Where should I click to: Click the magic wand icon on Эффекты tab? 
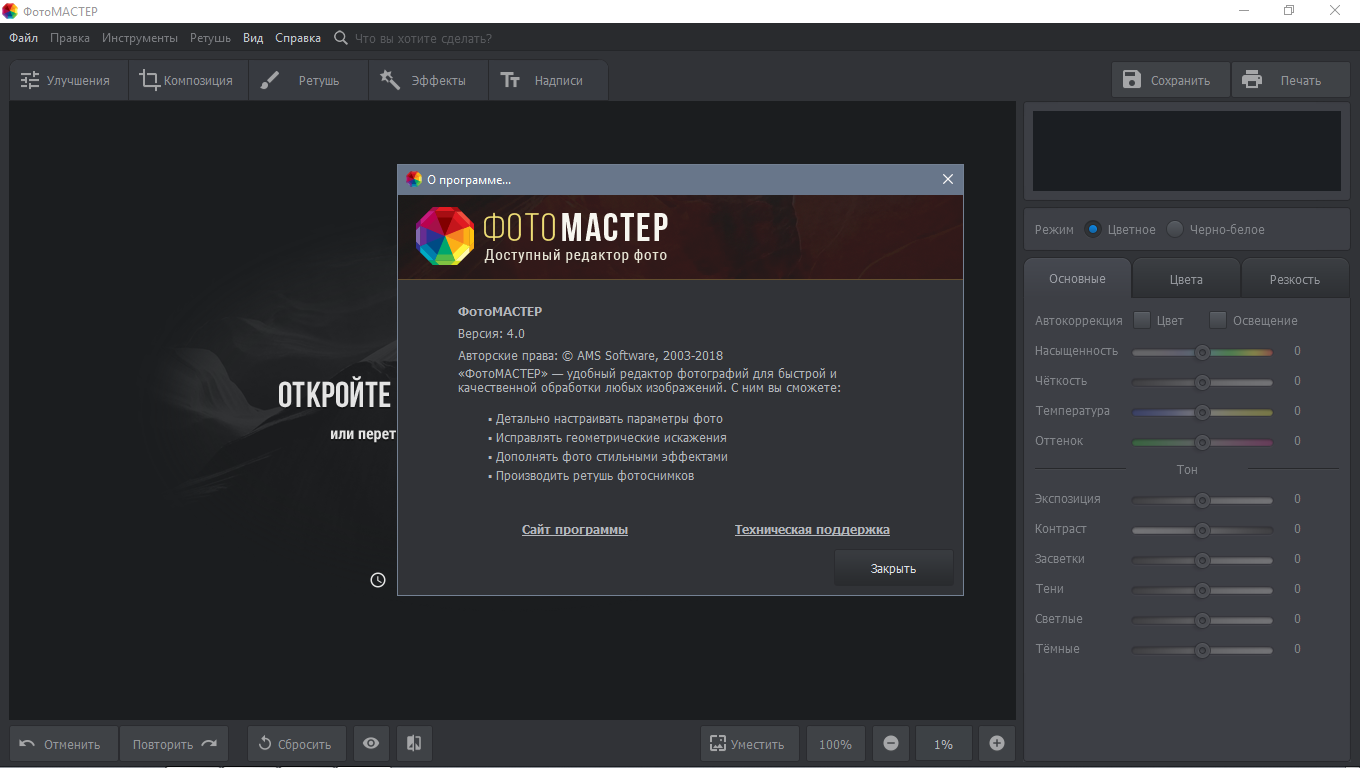(390, 80)
